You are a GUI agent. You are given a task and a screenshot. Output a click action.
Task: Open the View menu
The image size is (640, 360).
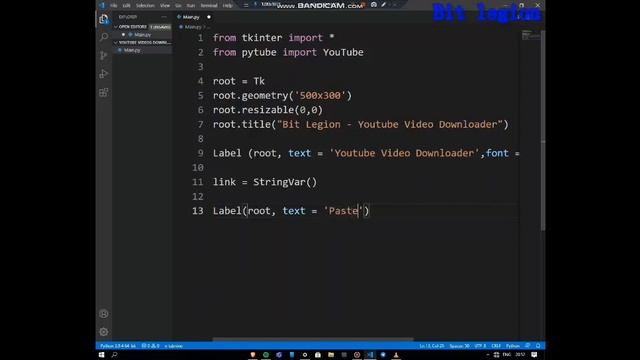[165, 6]
